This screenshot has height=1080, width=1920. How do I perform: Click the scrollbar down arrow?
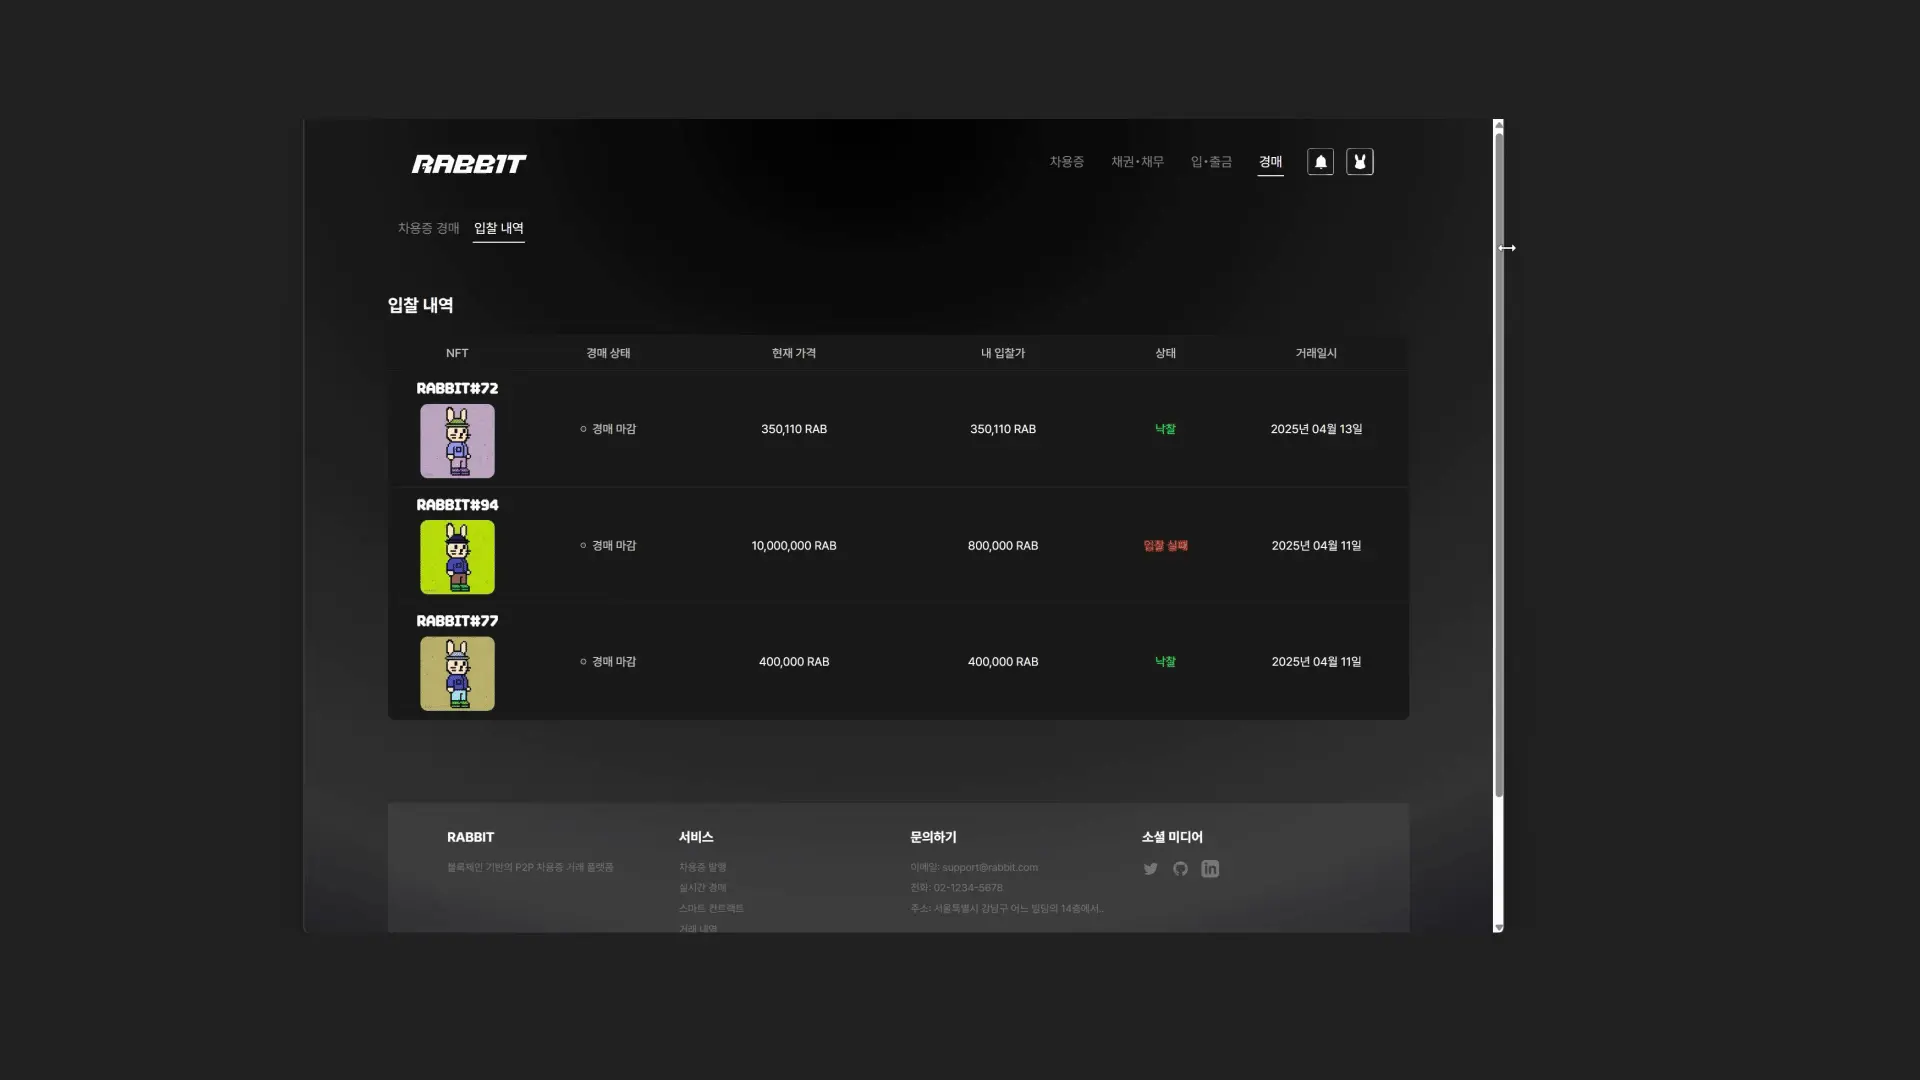point(1498,928)
